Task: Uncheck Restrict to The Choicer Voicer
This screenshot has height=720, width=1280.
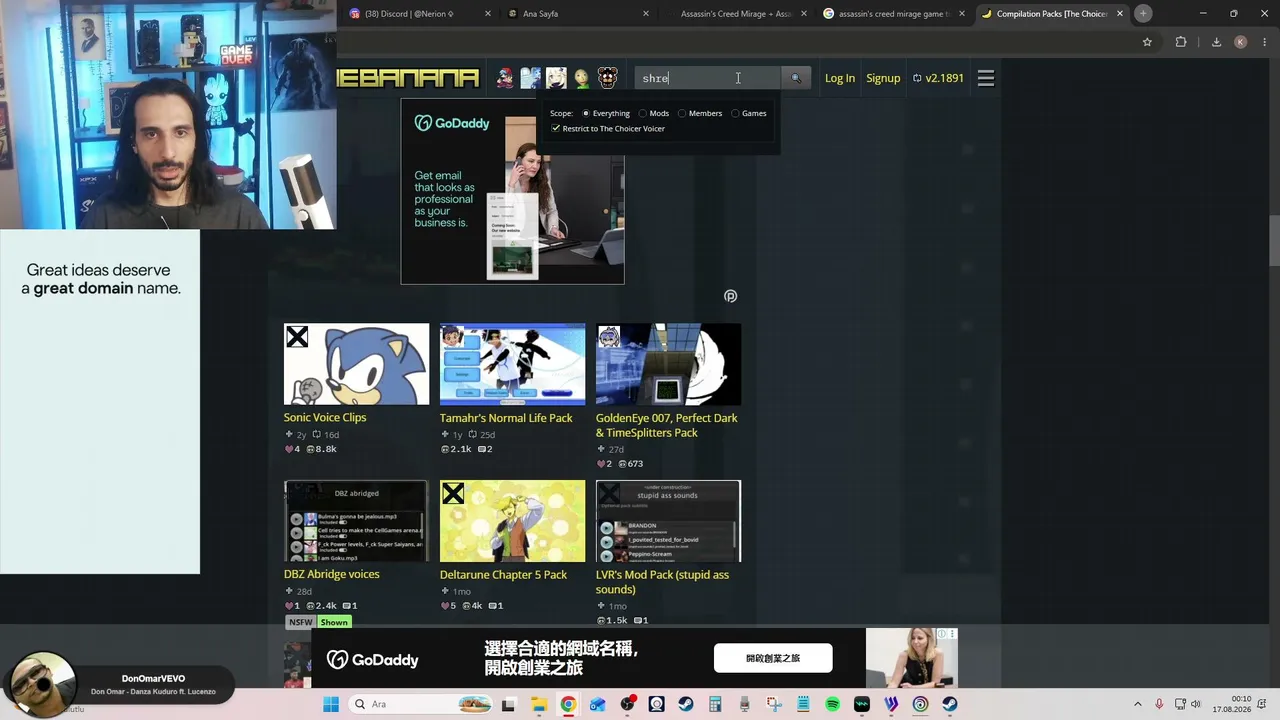Action: [x=556, y=128]
